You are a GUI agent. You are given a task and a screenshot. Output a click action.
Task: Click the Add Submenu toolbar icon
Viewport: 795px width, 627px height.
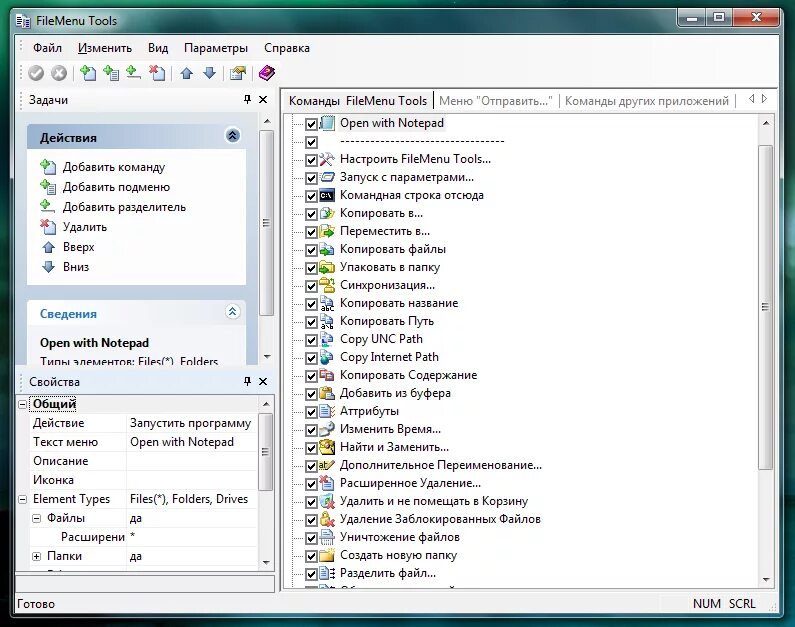coord(111,73)
